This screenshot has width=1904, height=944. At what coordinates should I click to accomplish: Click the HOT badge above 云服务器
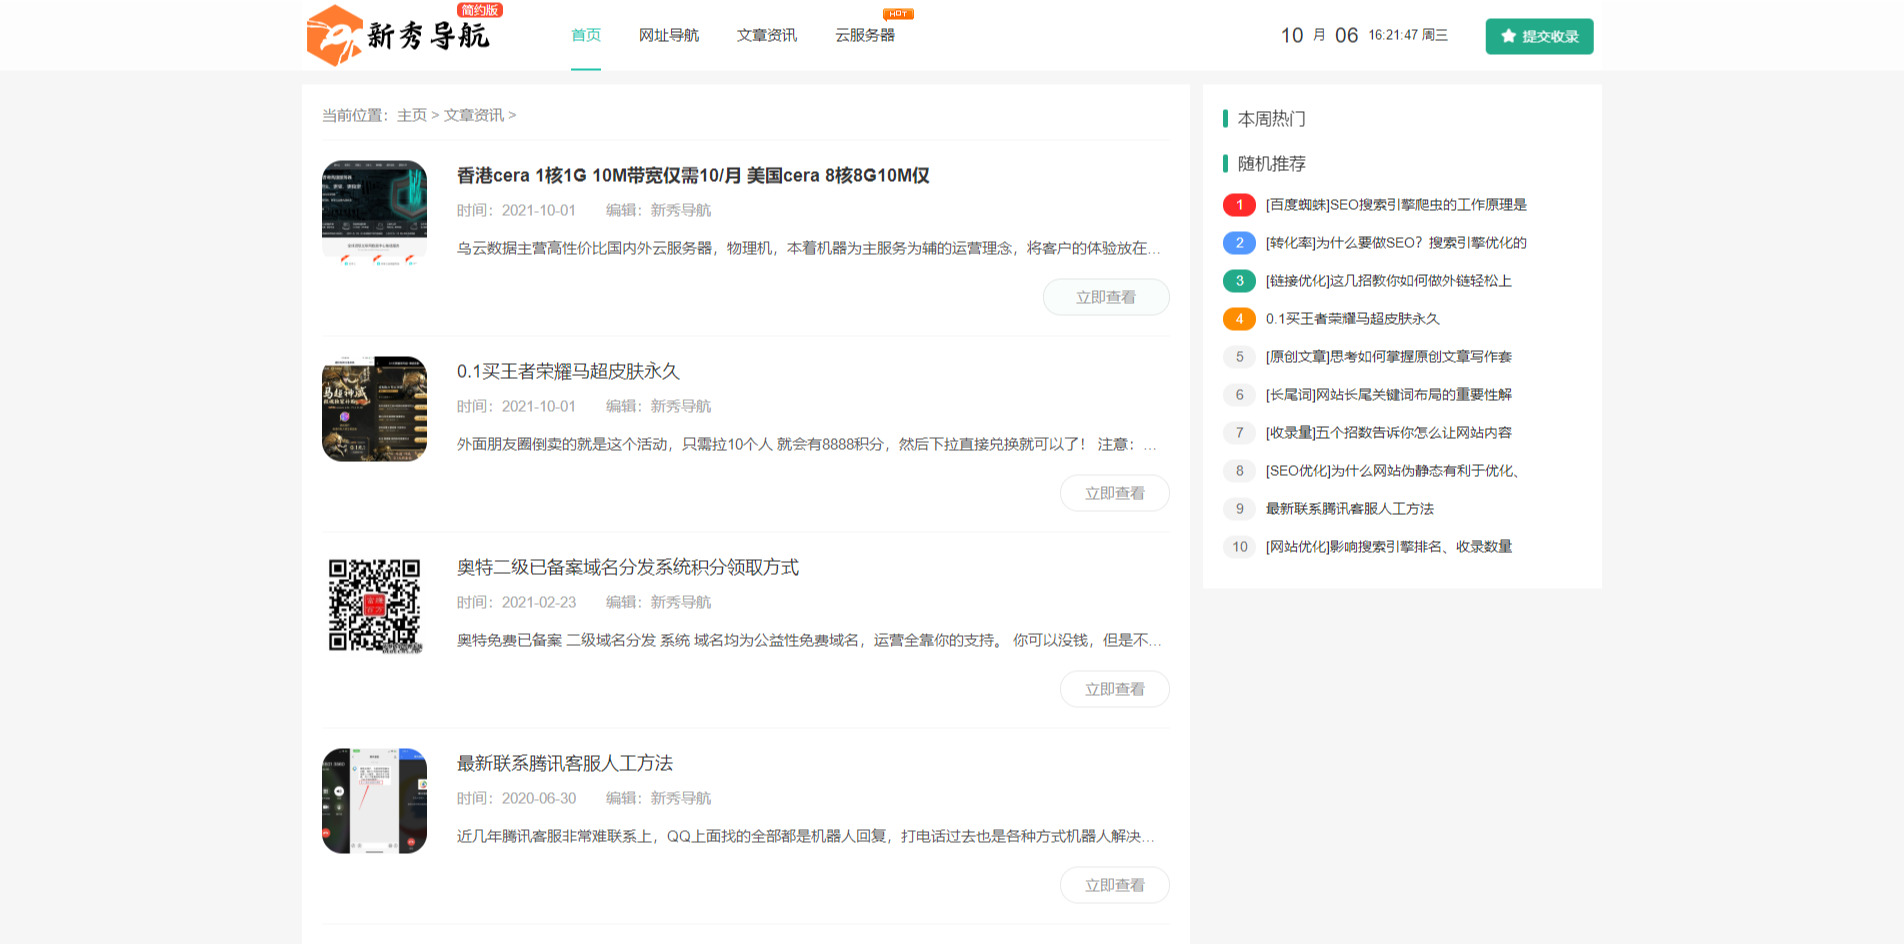[x=898, y=14]
